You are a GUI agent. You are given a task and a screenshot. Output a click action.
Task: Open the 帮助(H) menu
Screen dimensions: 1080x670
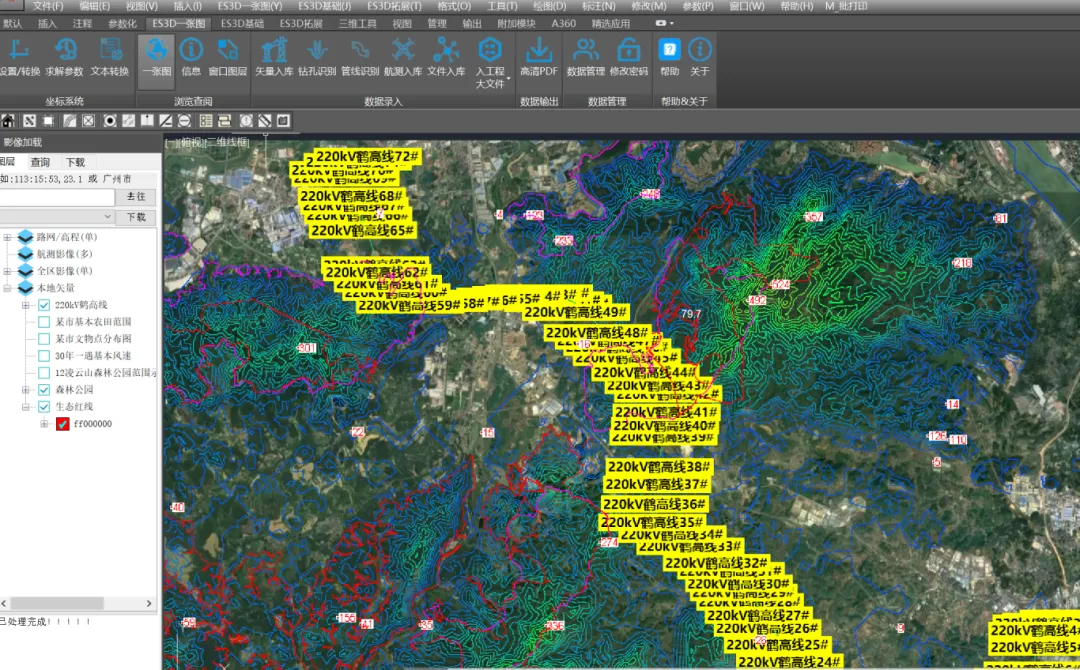[x=797, y=6]
